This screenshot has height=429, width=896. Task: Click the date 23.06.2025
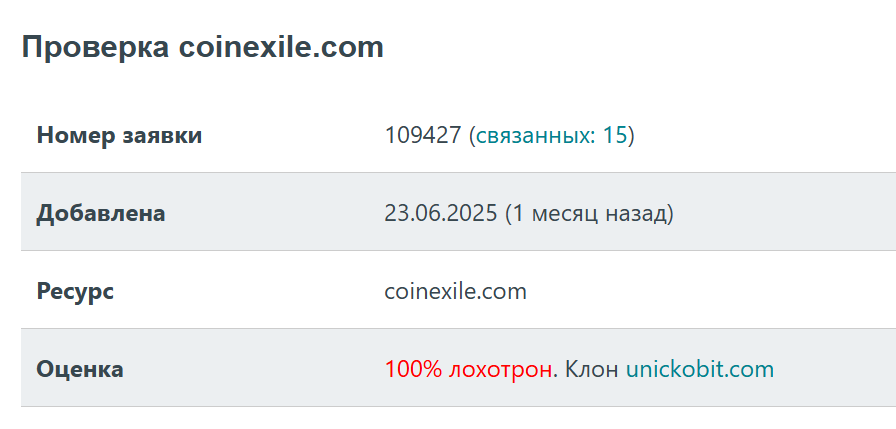point(440,213)
